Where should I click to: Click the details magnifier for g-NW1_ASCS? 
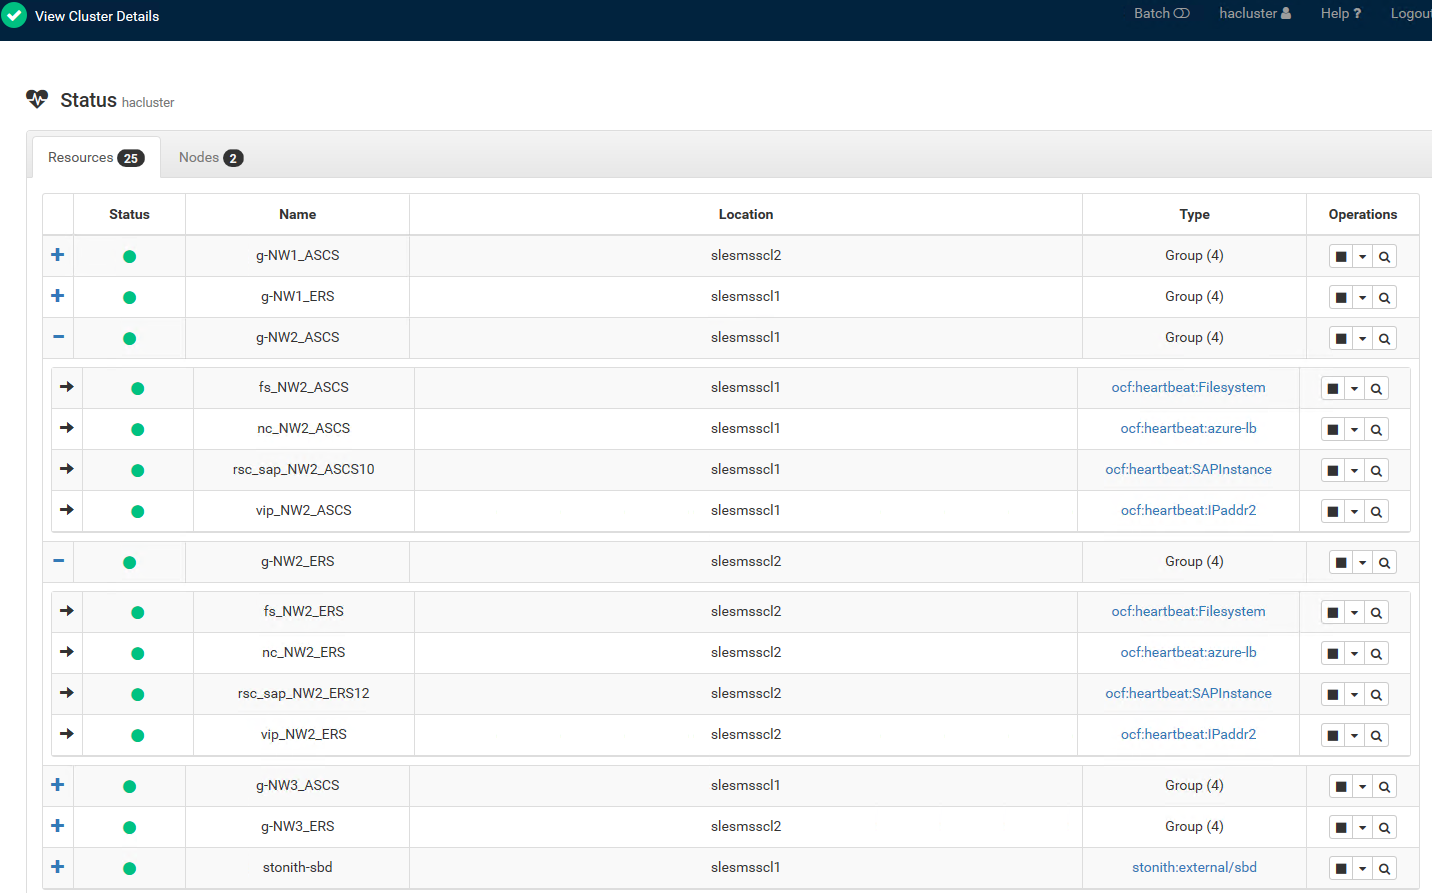[1384, 257]
